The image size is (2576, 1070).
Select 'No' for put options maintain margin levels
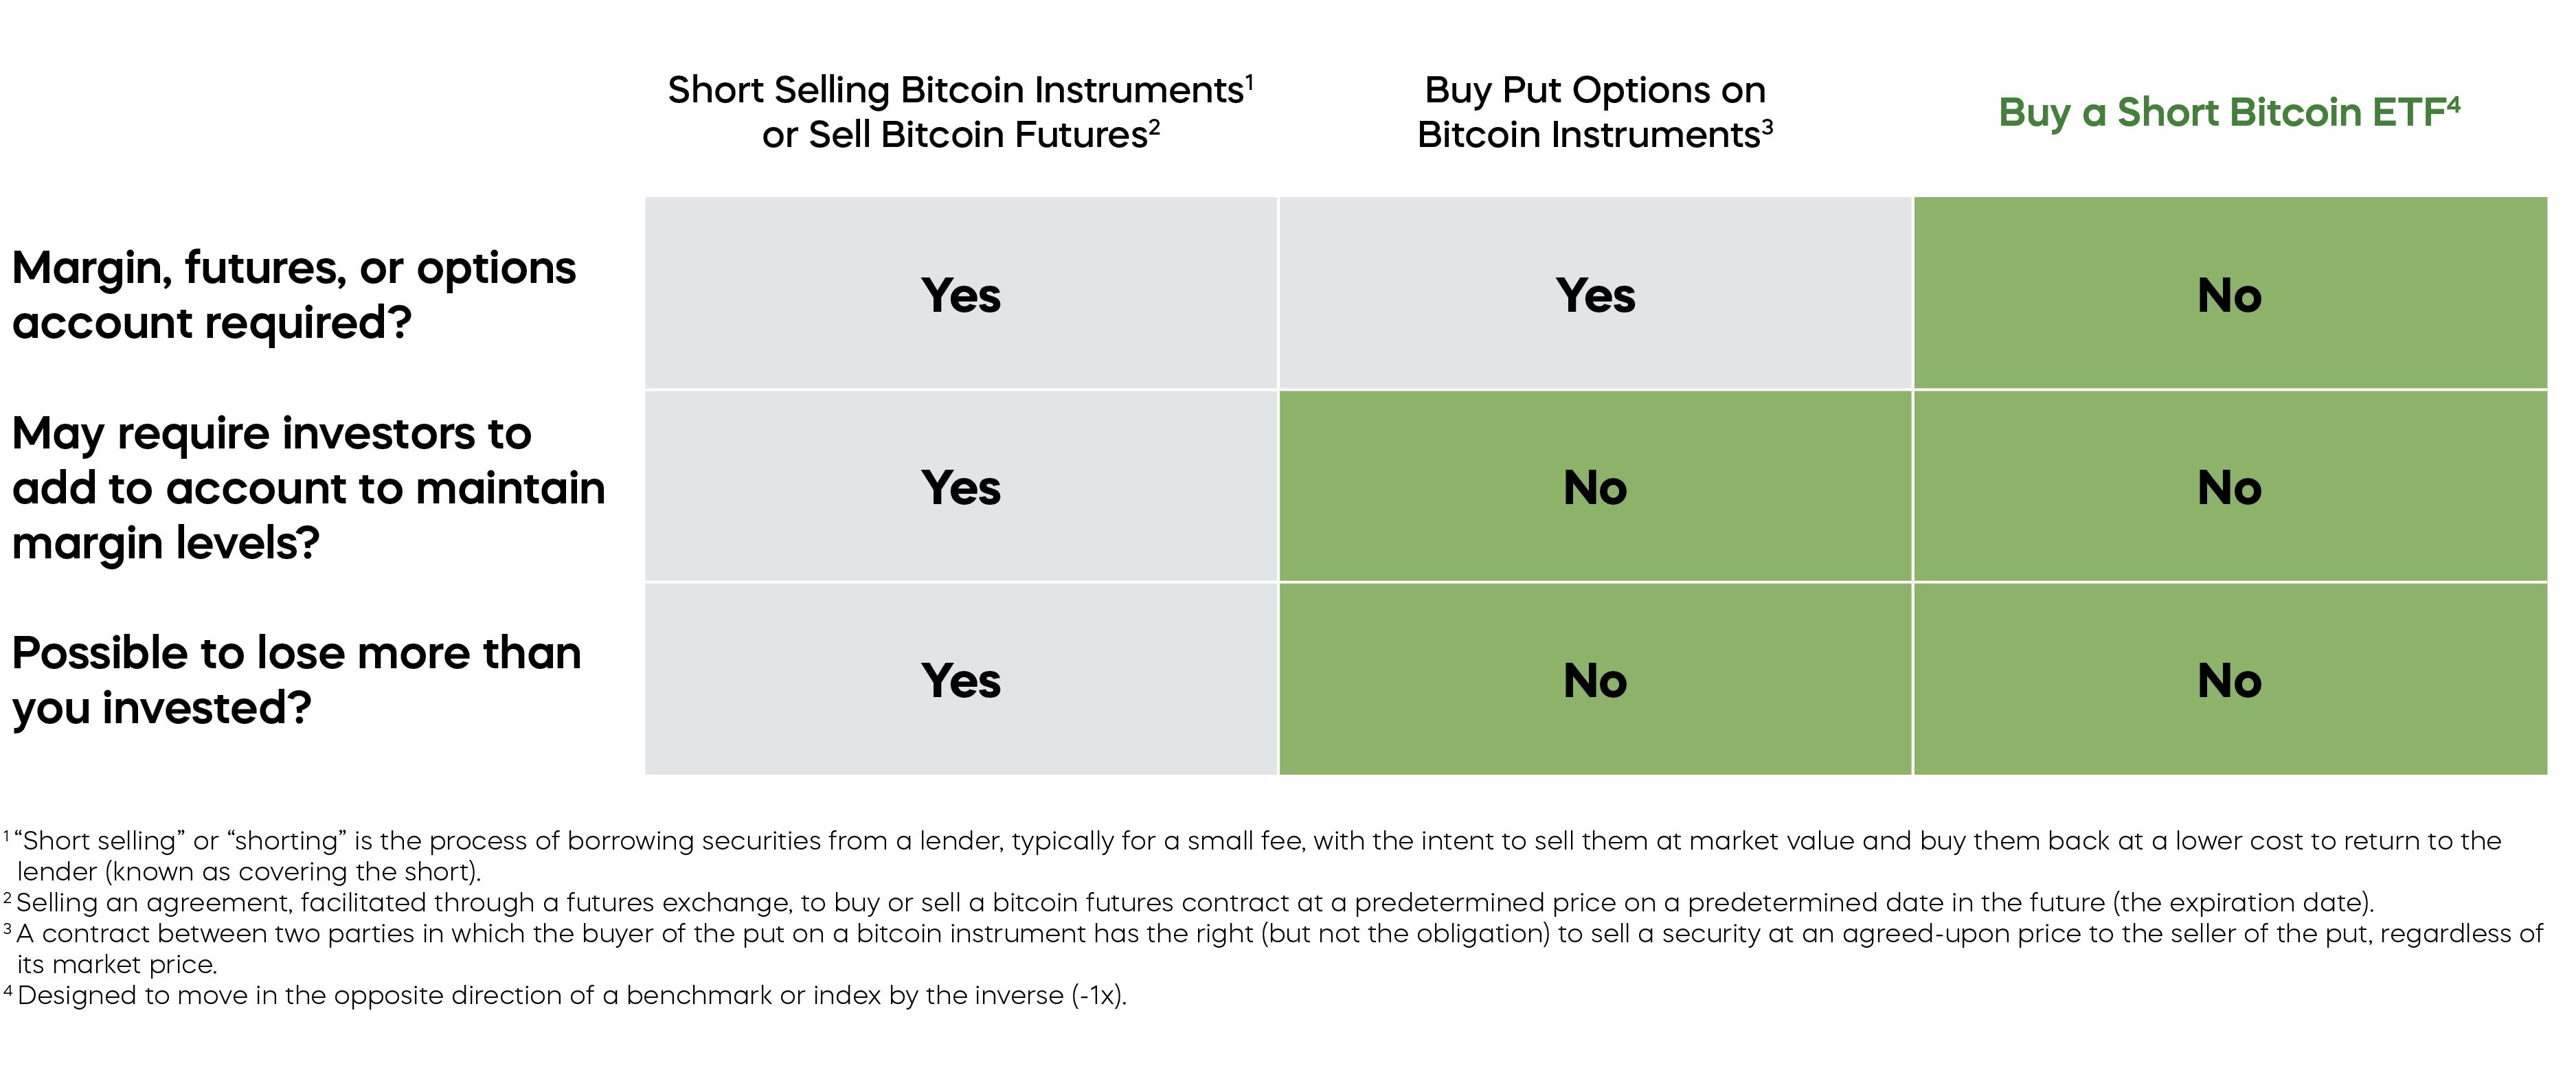(x=1595, y=488)
